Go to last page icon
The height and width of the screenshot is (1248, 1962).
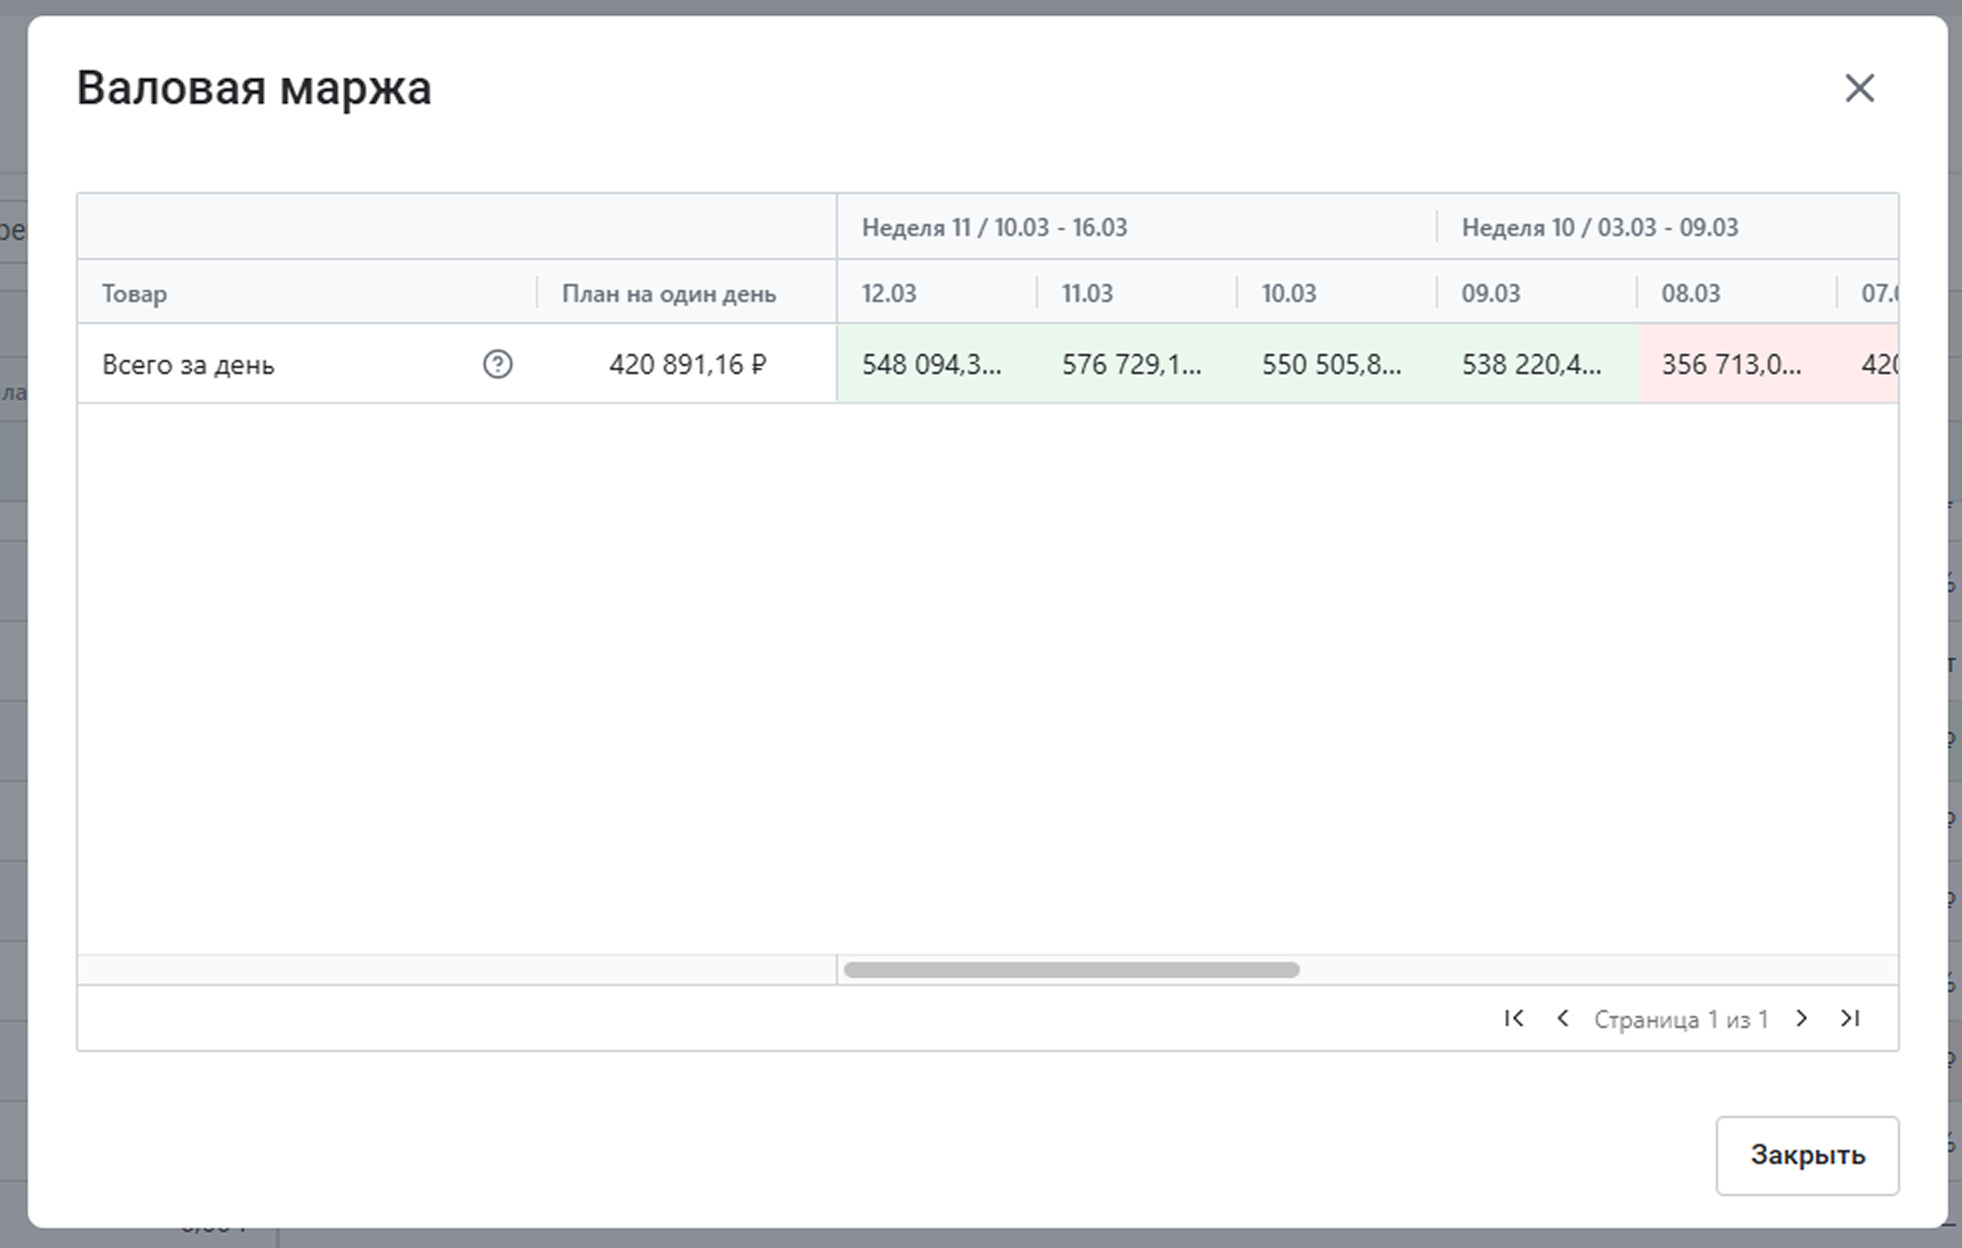(1850, 1018)
